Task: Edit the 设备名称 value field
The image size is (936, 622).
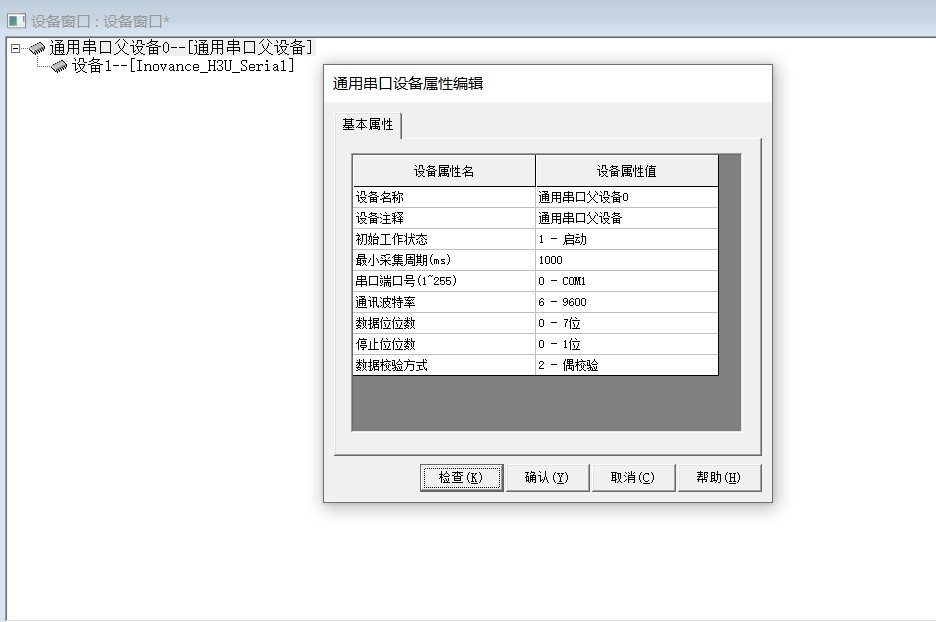Action: 626,197
